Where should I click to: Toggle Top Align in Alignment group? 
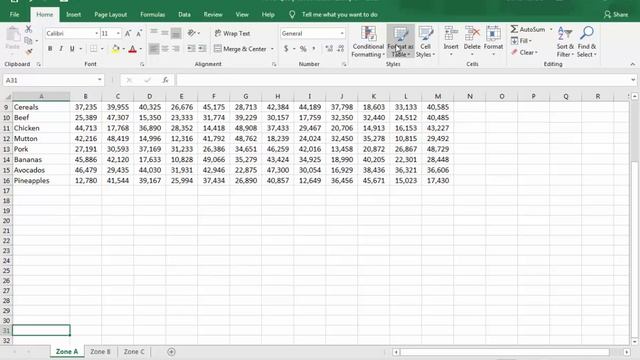pyautogui.click(x=153, y=33)
